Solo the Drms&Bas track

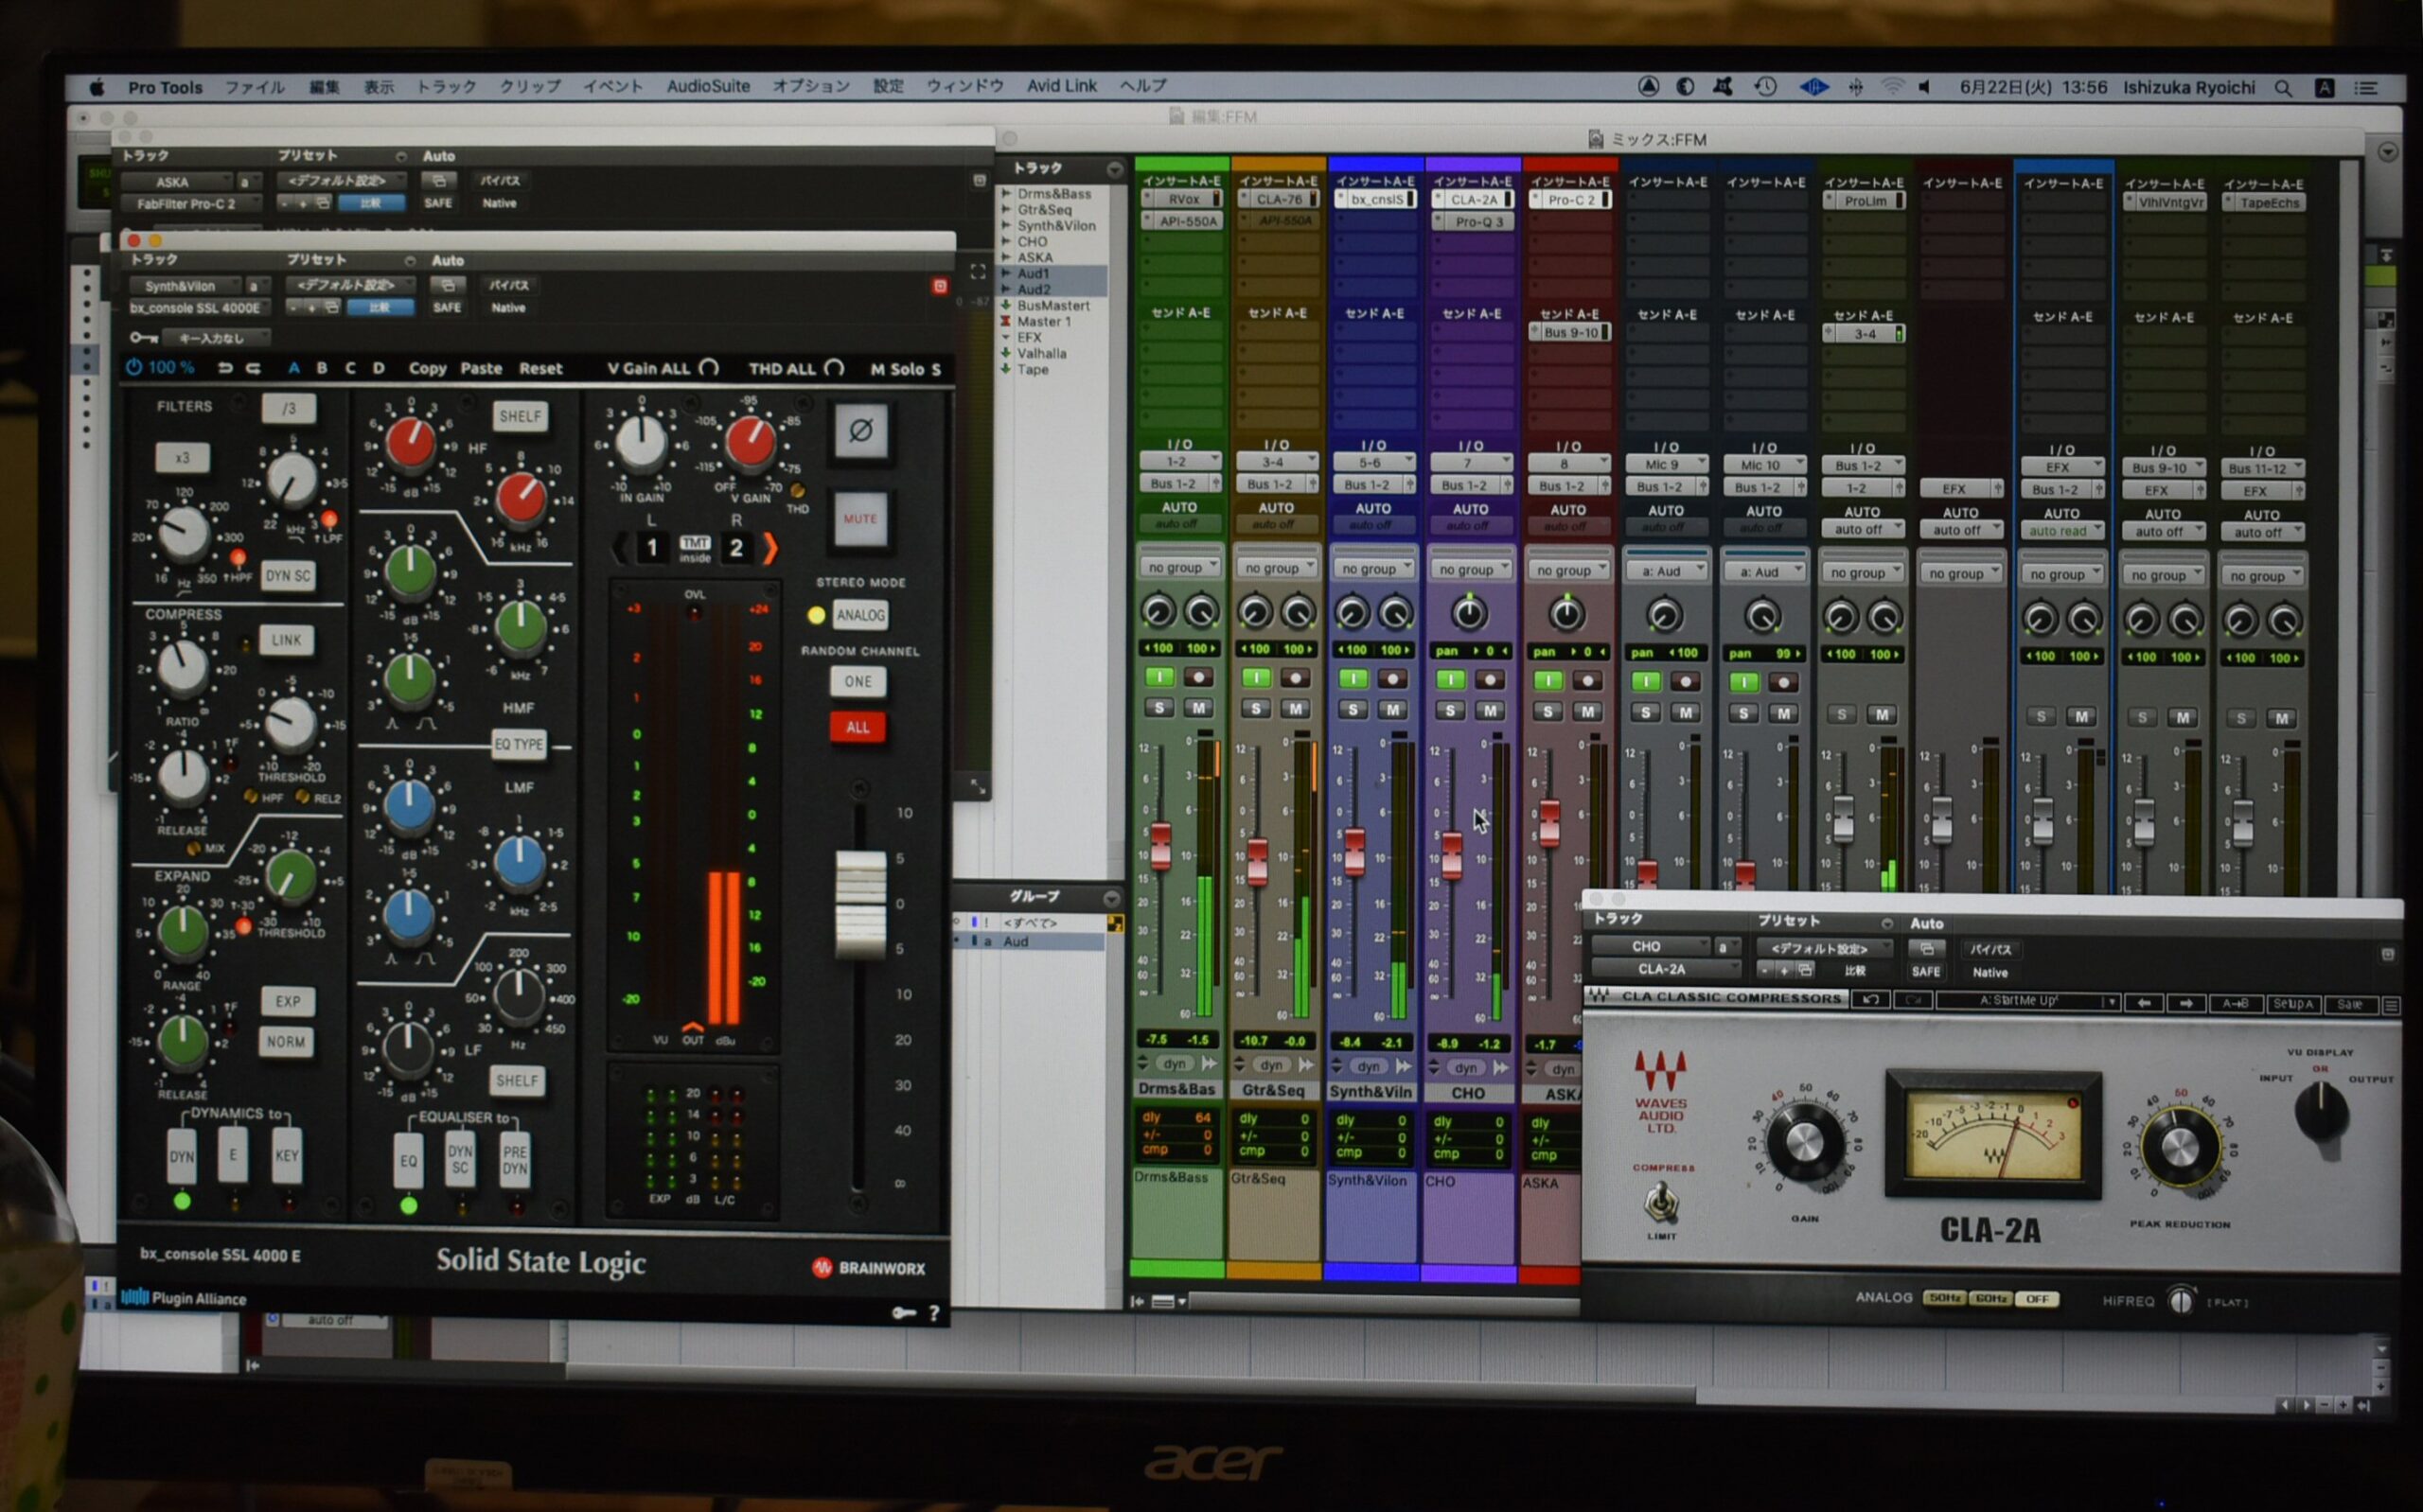pyautogui.click(x=1159, y=707)
